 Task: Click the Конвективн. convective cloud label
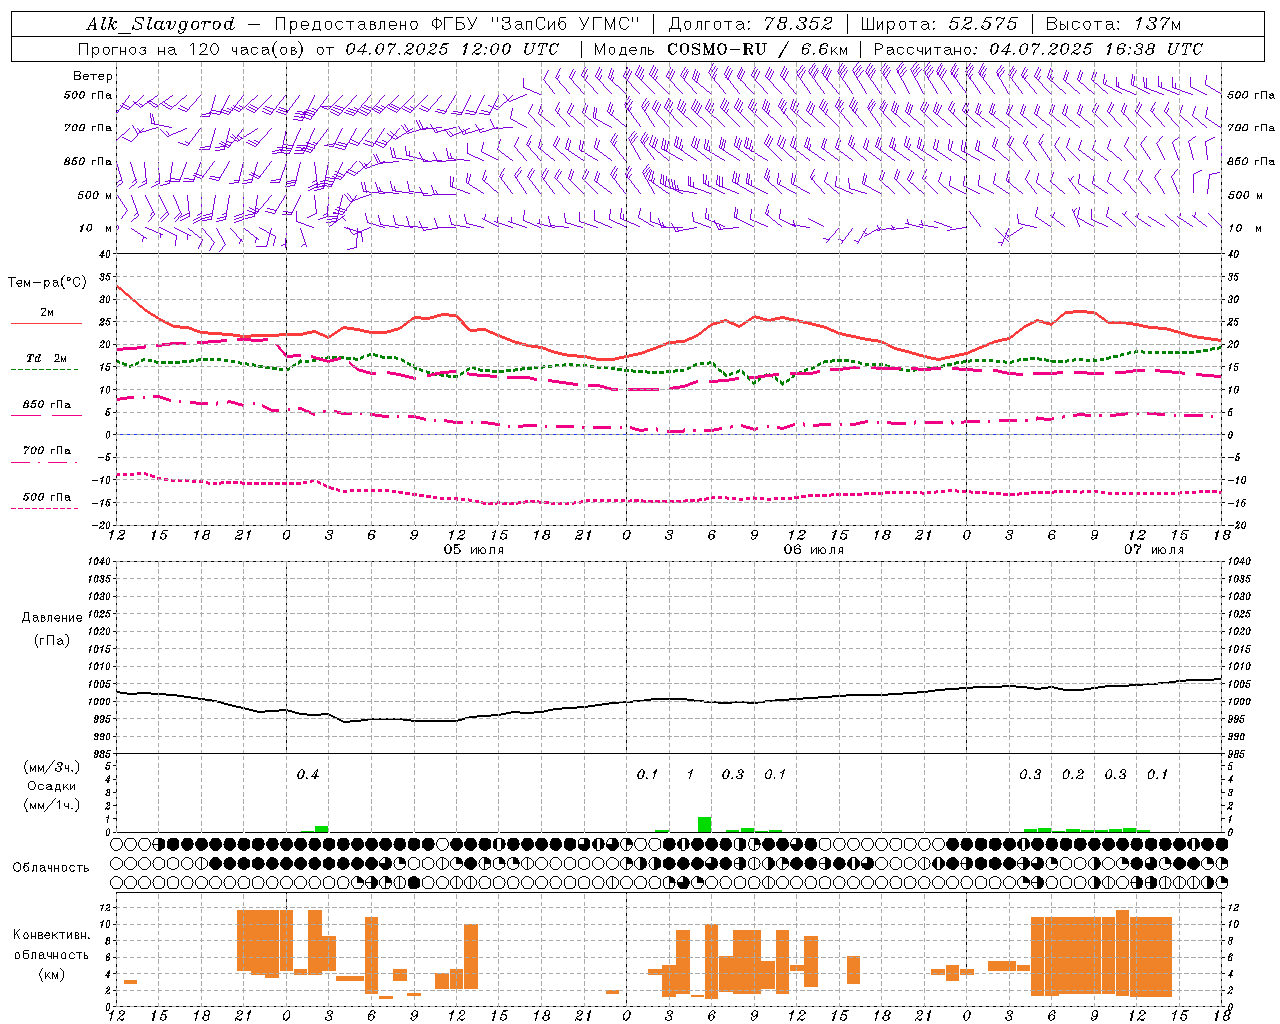[52, 935]
